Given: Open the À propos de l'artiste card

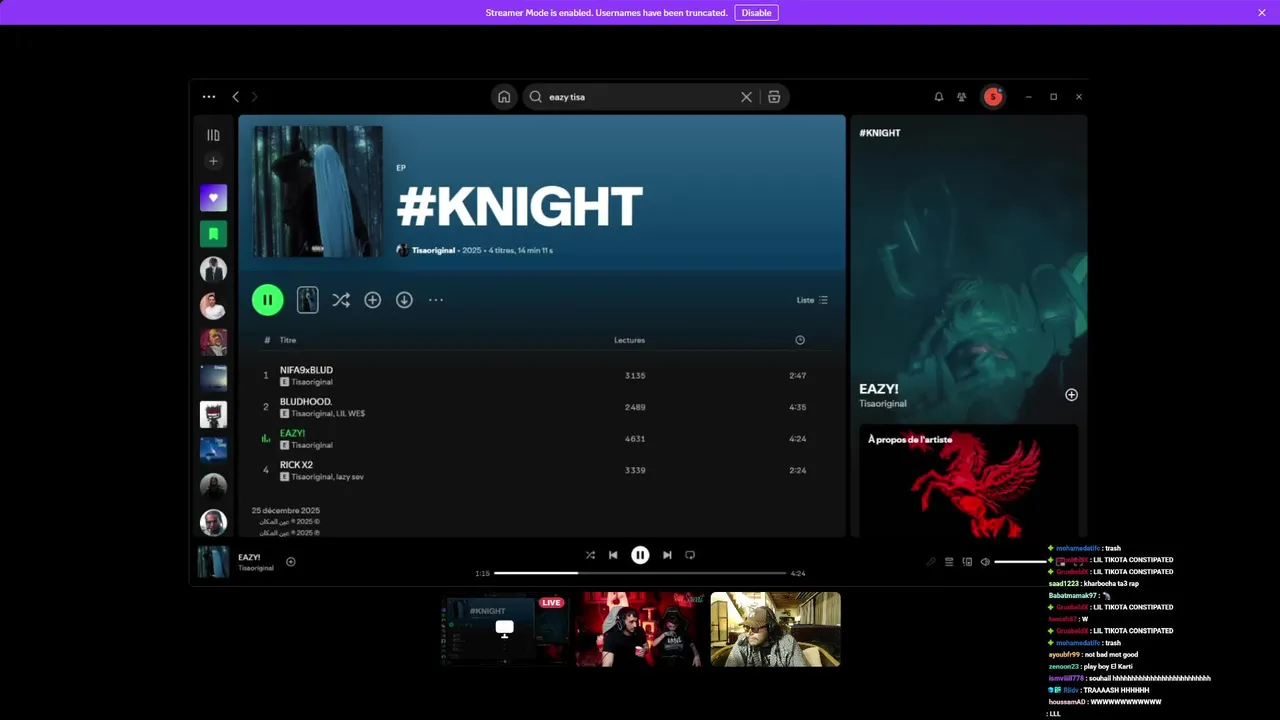Looking at the screenshot, I should 969,481.
